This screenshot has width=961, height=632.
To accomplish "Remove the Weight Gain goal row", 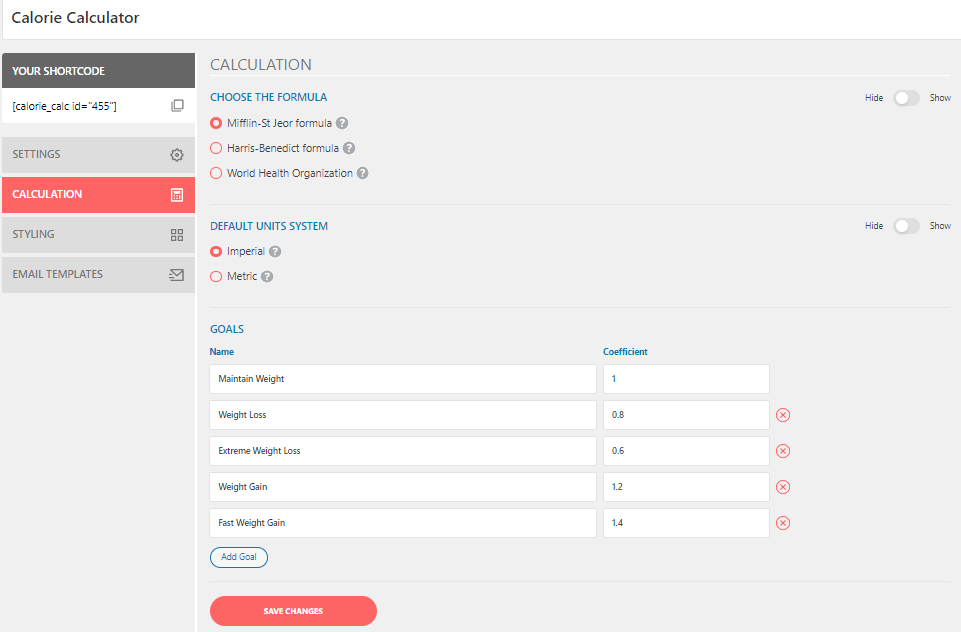I will pos(783,487).
